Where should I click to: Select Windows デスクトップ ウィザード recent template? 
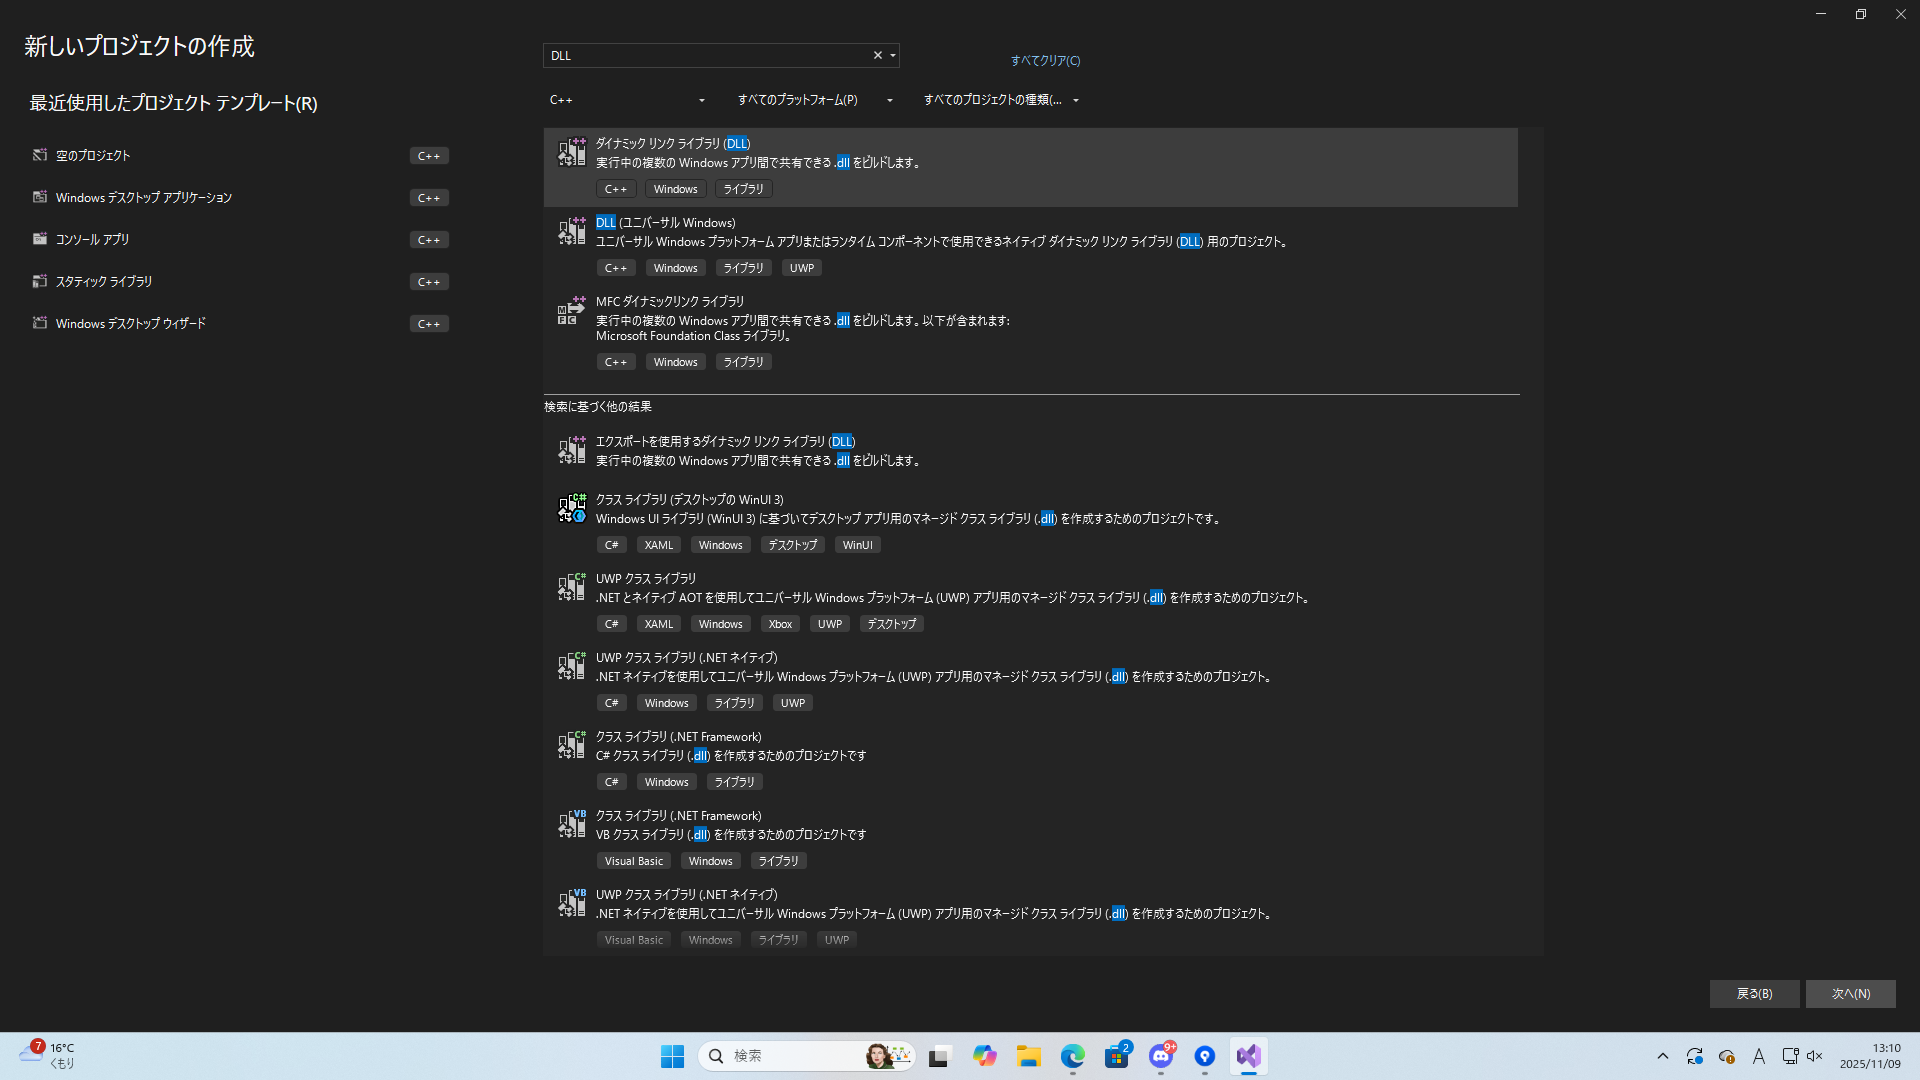tap(130, 324)
